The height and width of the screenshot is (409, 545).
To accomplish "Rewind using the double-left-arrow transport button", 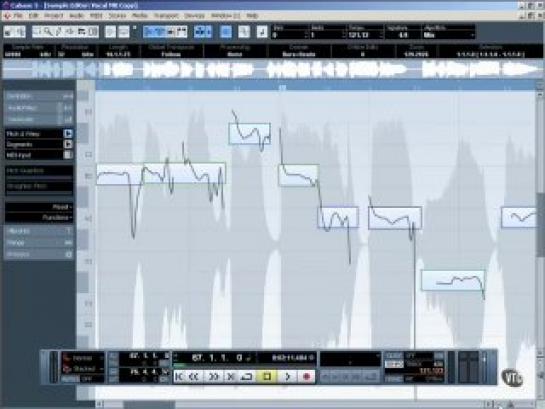I will click(195, 376).
